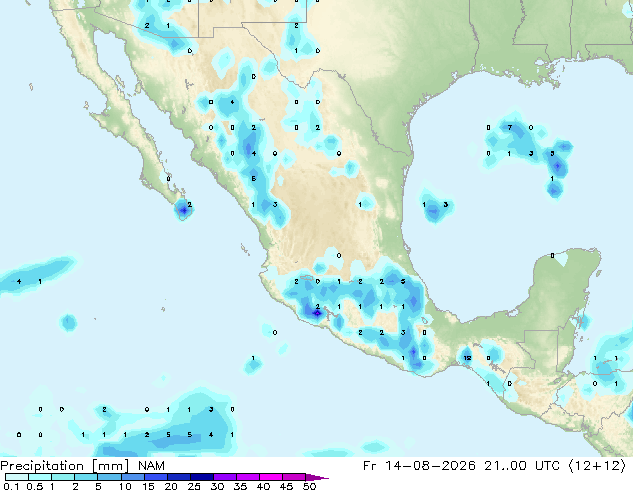Choose the 25–30 mm dark blue swatch
Image resolution: width=634 pixels, height=490 pixels.
202,477
